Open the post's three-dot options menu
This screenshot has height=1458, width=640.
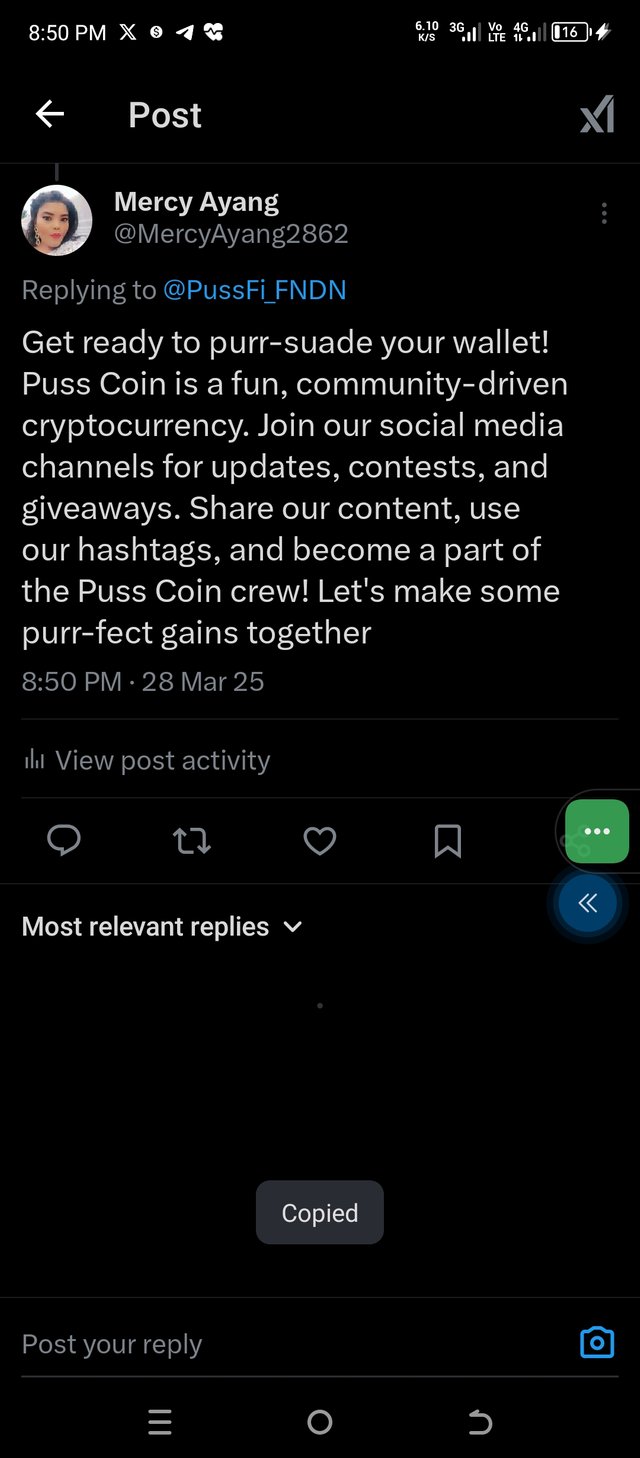click(x=604, y=213)
